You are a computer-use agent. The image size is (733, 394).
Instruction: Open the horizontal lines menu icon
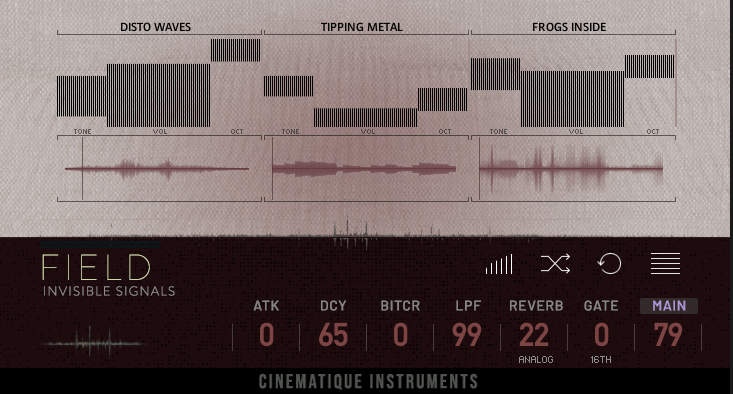665,264
